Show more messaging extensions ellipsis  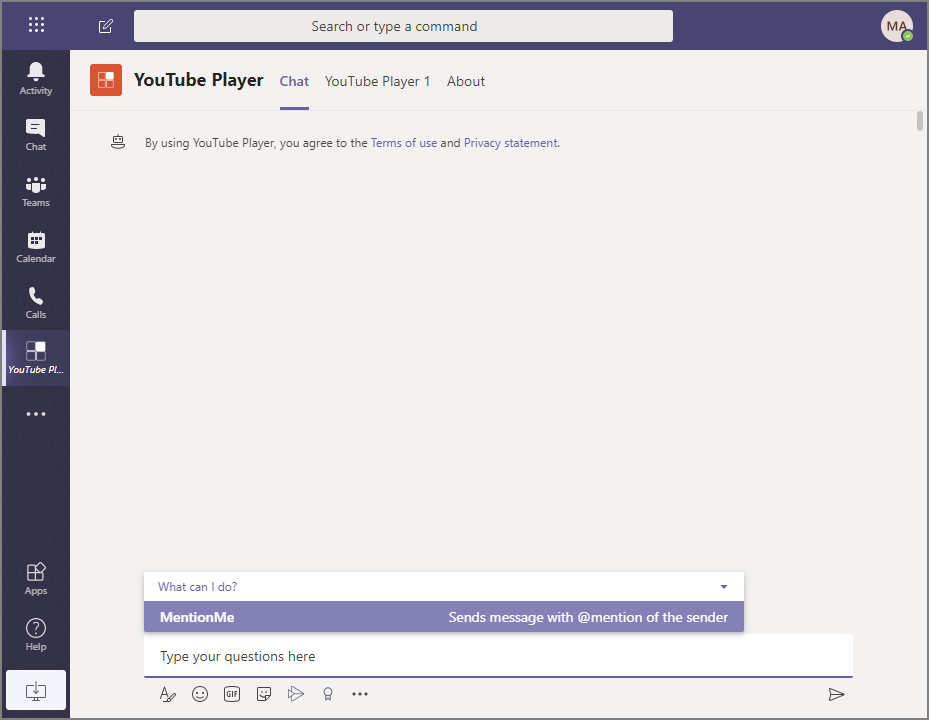pos(360,694)
